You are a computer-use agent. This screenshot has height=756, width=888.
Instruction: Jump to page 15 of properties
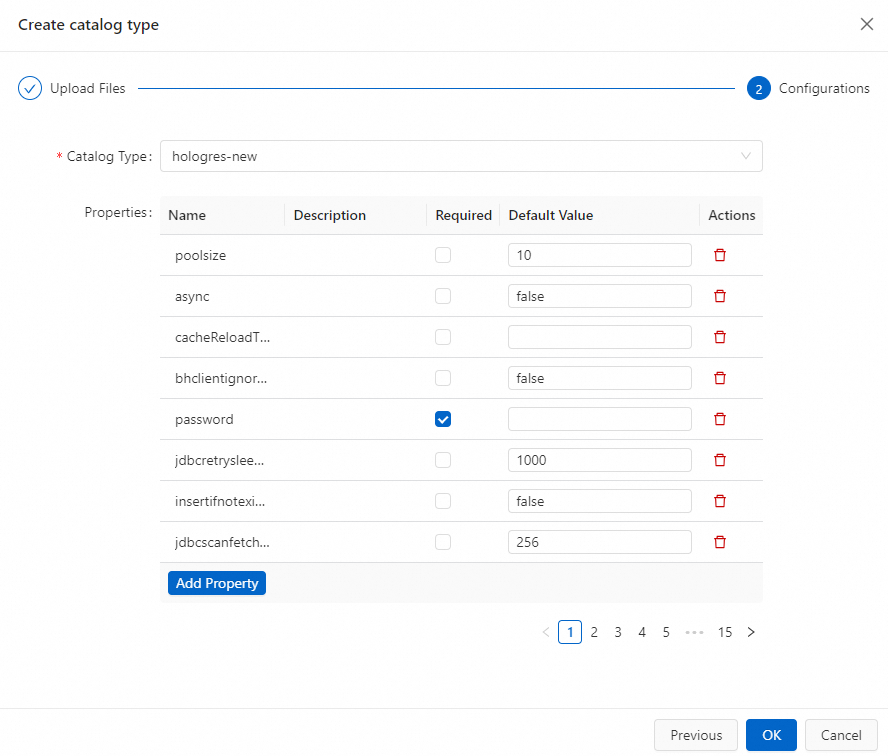click(725, 632)
